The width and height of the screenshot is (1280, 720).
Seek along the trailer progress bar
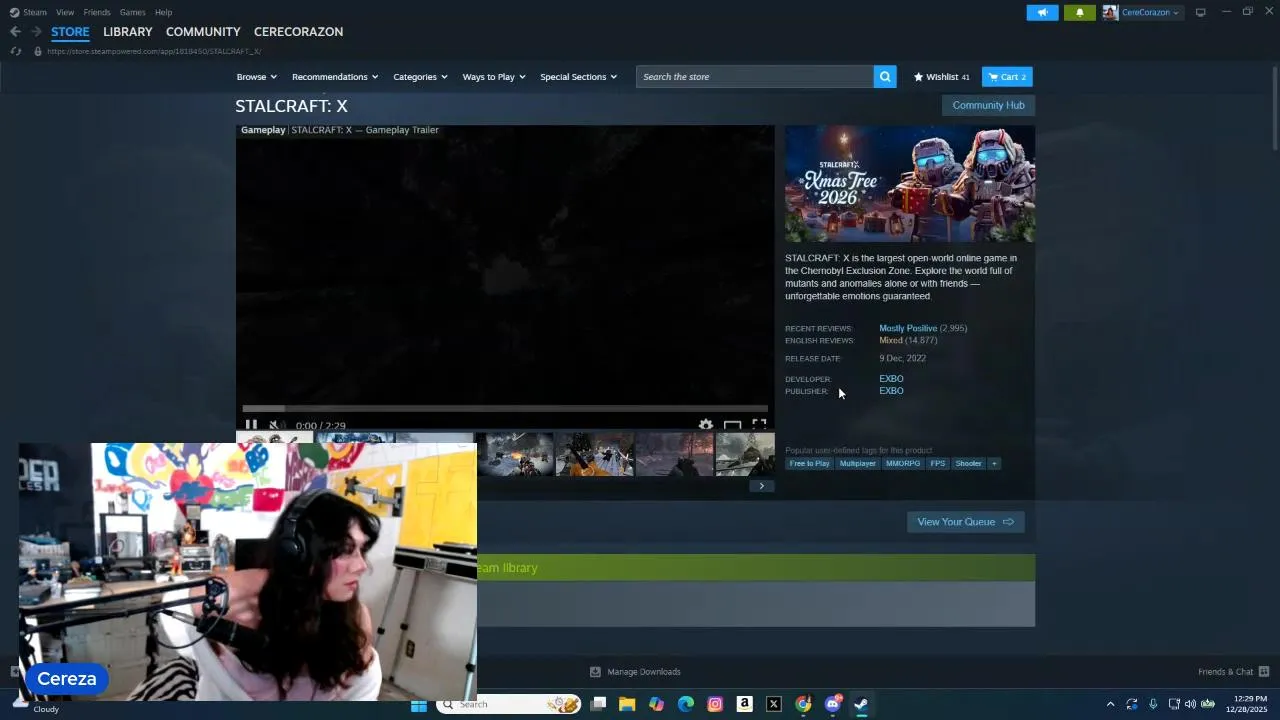click(x=505, y=408)
